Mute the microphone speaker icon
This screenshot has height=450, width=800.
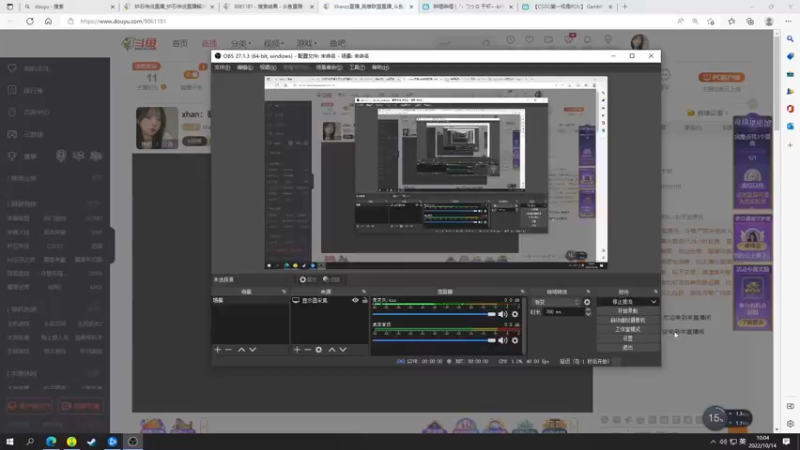(x=503, y=314)
